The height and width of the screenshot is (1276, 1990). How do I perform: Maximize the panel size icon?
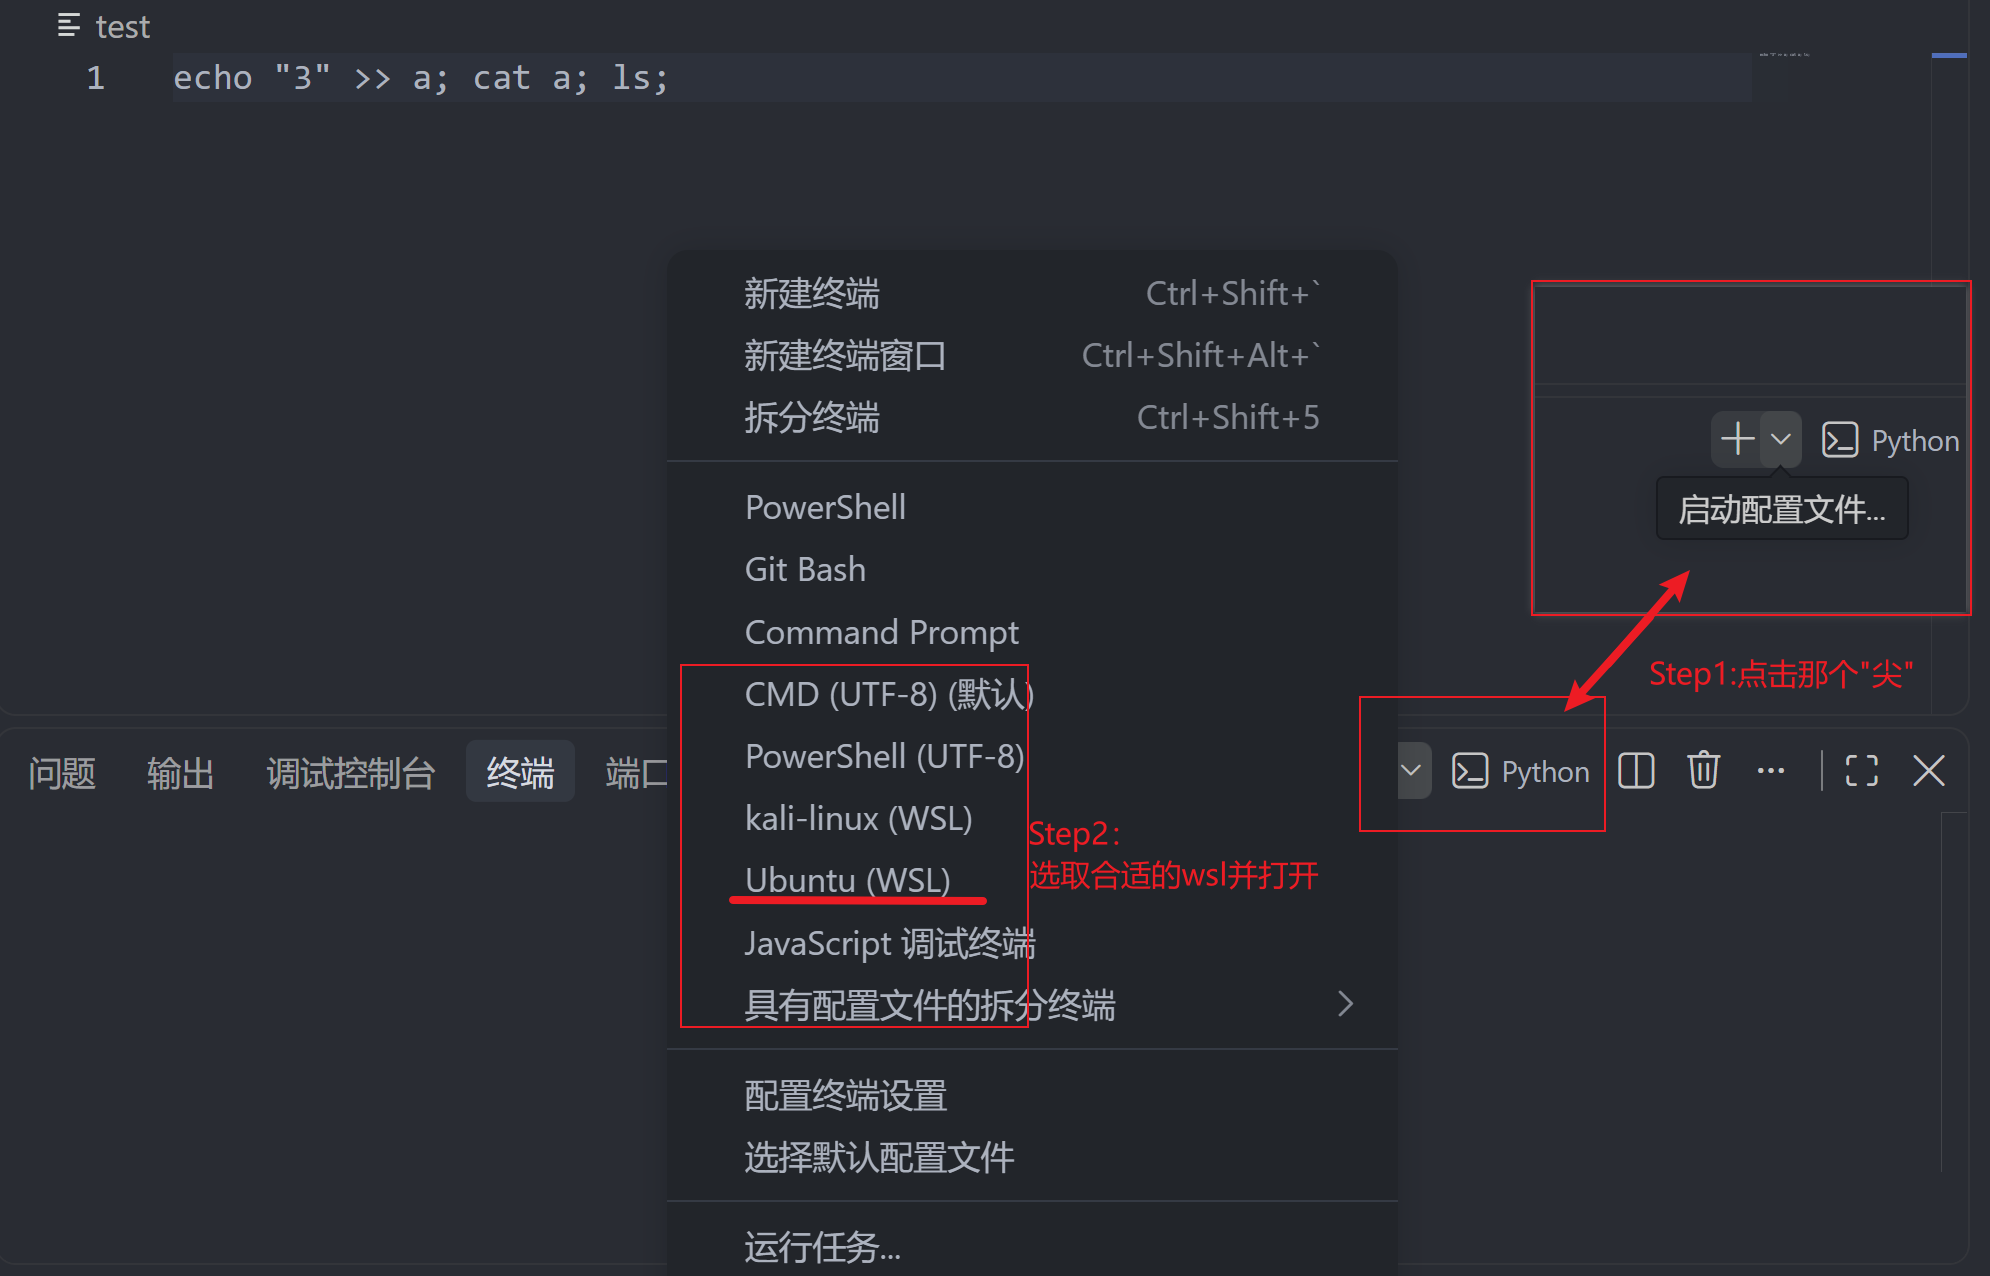[x=1861, y=771]
